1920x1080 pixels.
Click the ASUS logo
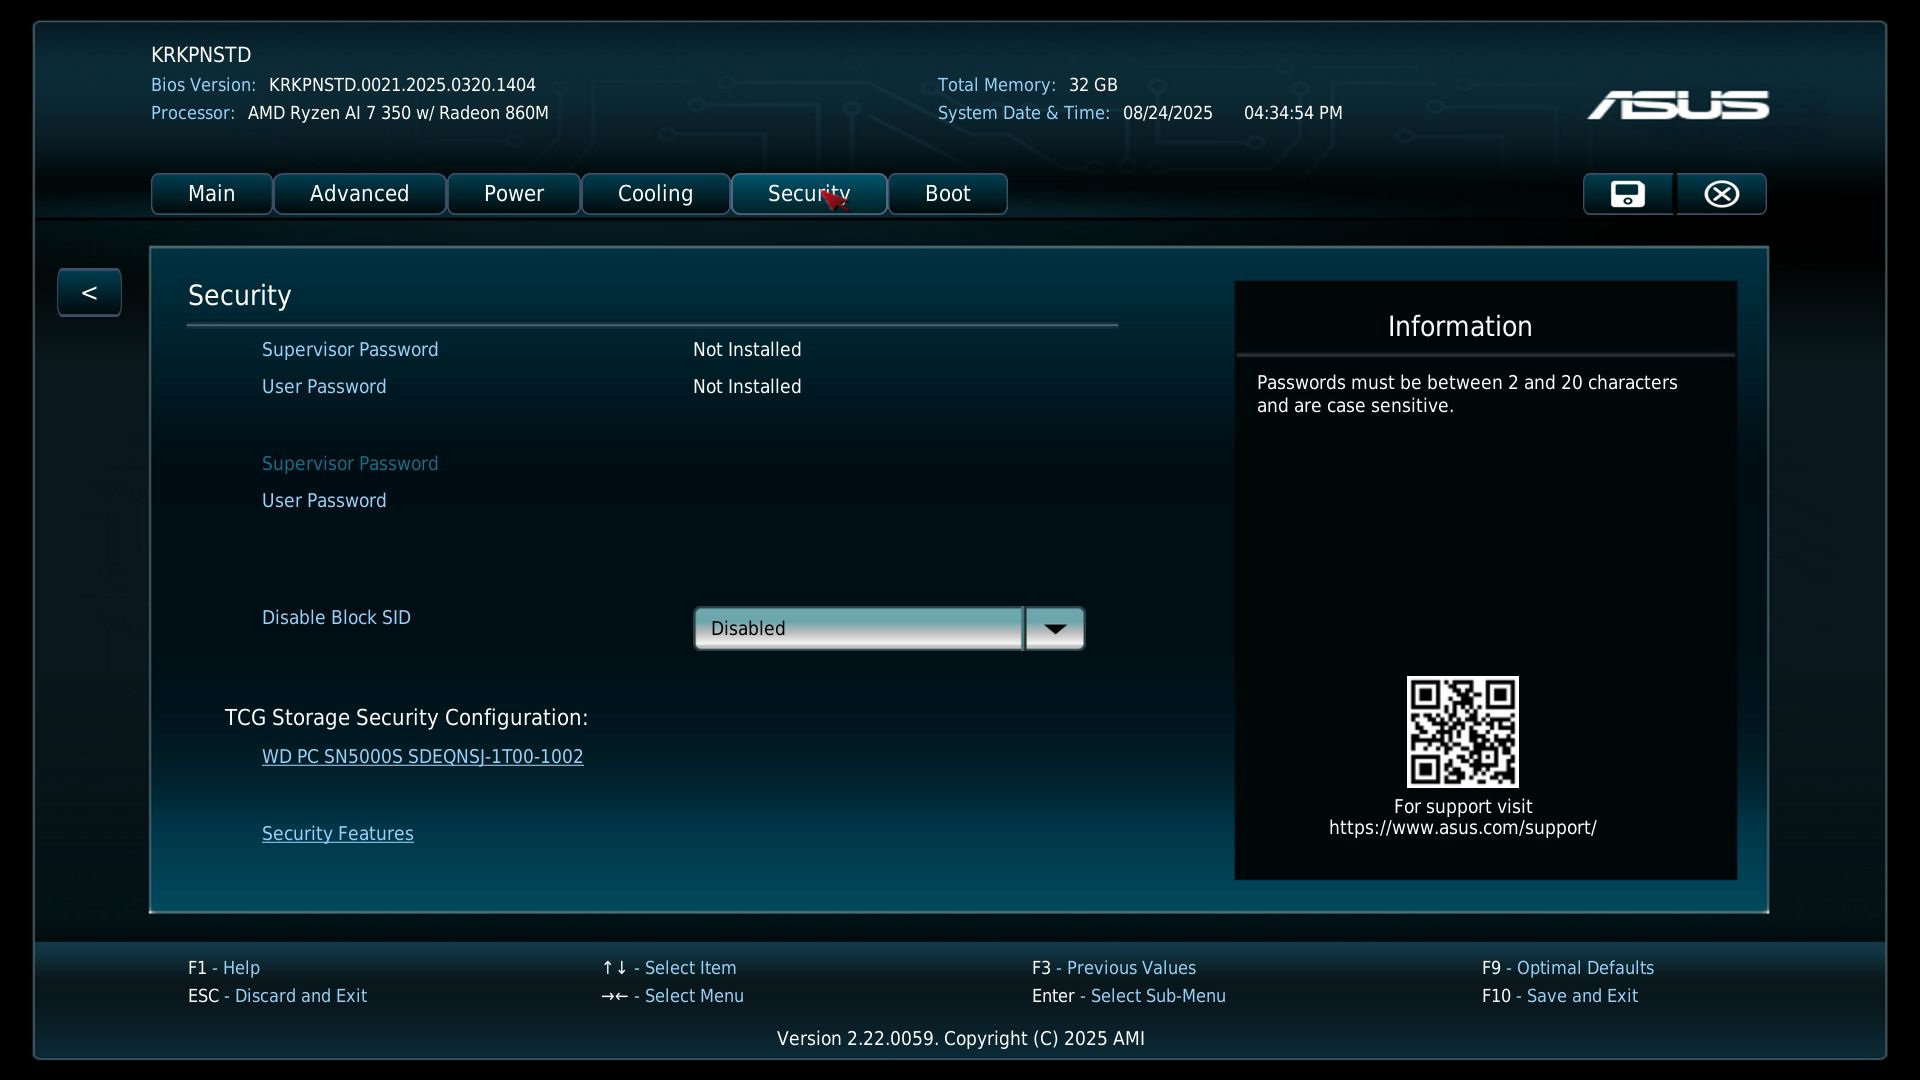pyautogui.click(x=1677, y=105)
